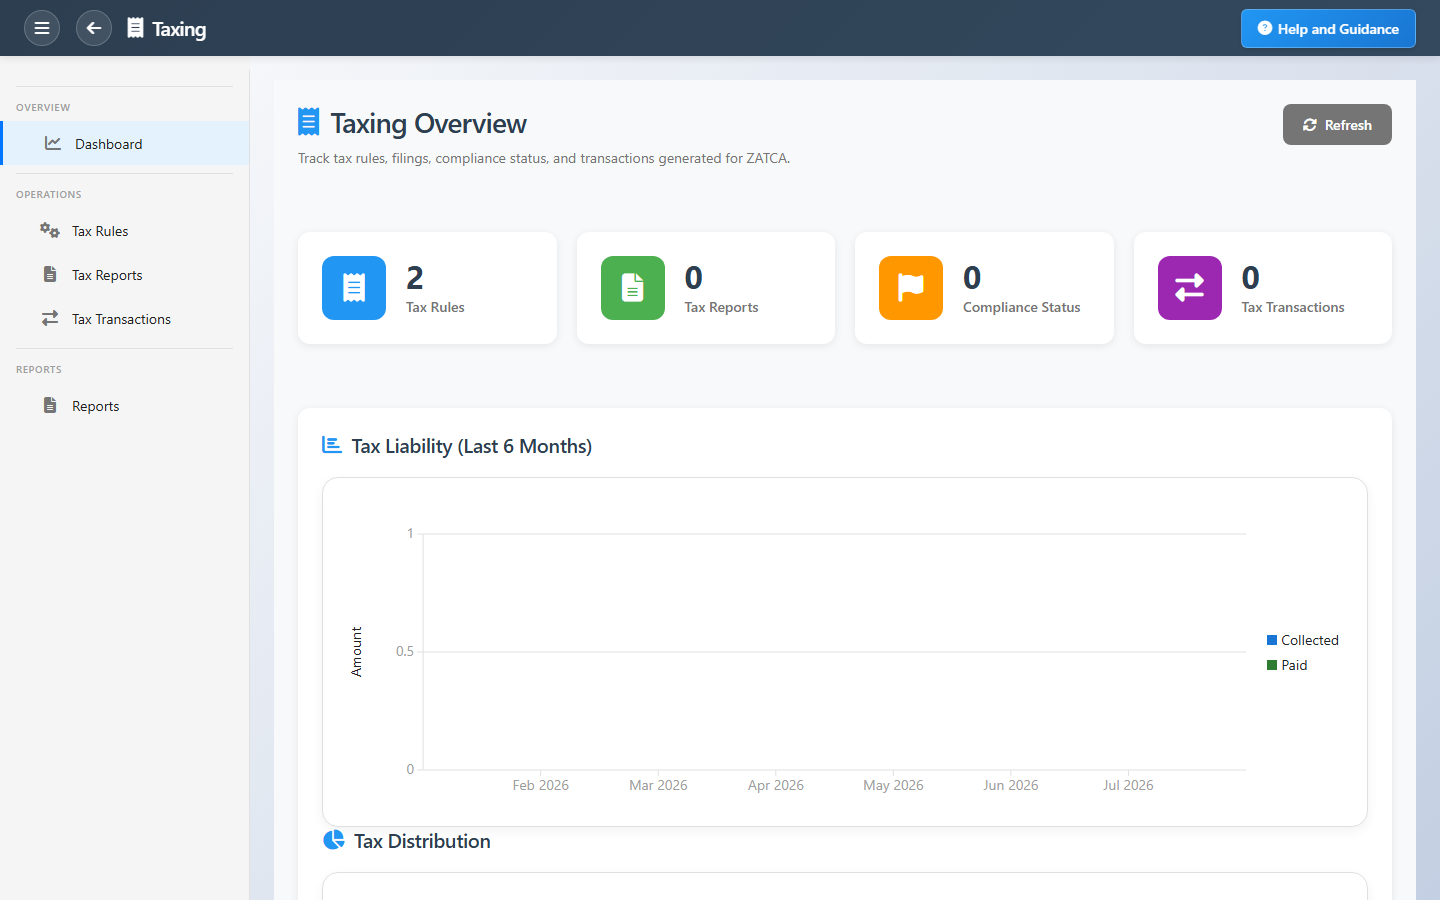The image size is (1440, 900).
Task: Click the Taxing app title in the header
Action: [x=179, y=29]
